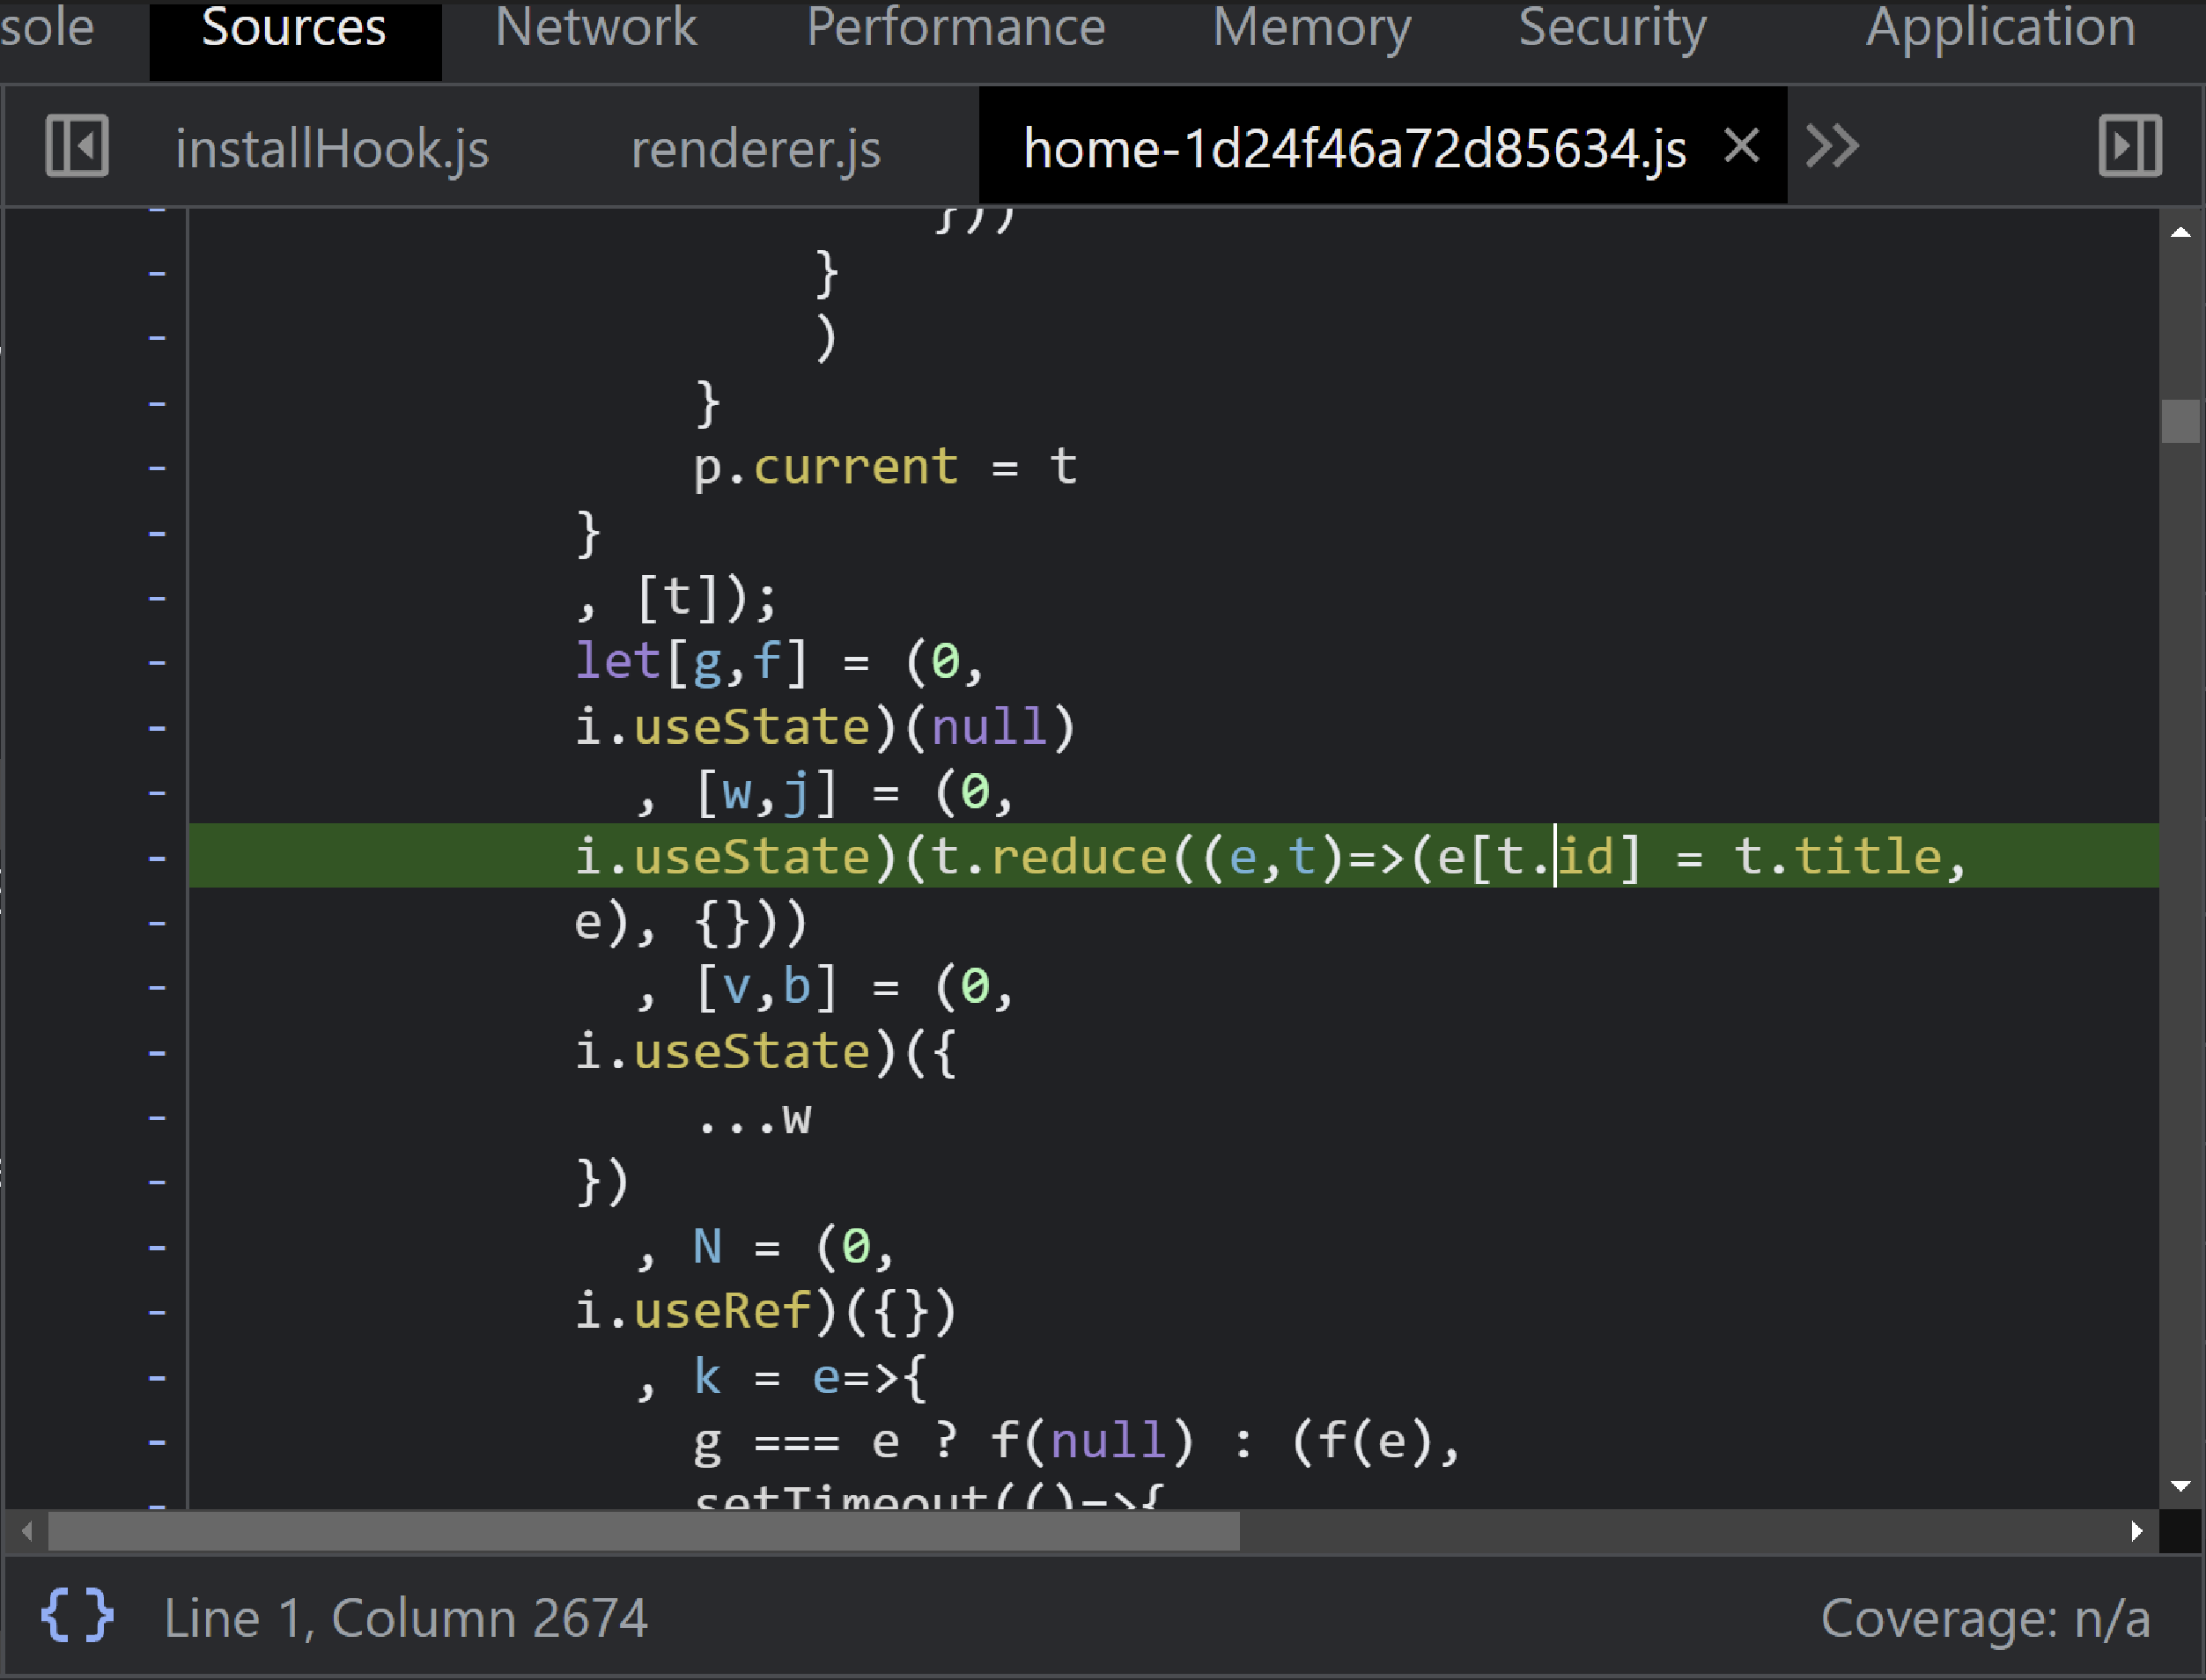This screenshot has height=1680, width=2206.
Task: Click the pretty-print curly braces icon
Action: pos(77,1616)
